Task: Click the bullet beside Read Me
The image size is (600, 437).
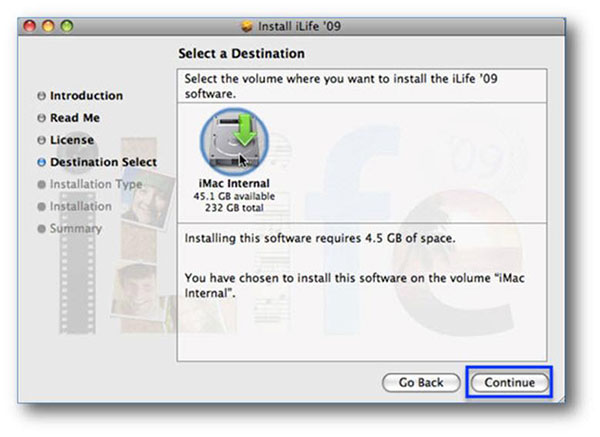Action: point(41,118)
